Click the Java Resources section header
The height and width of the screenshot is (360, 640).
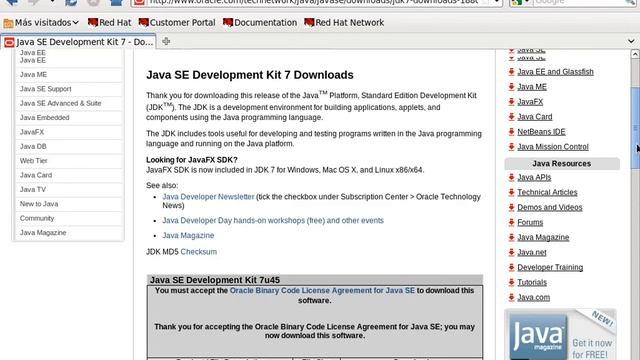(562, 164)
